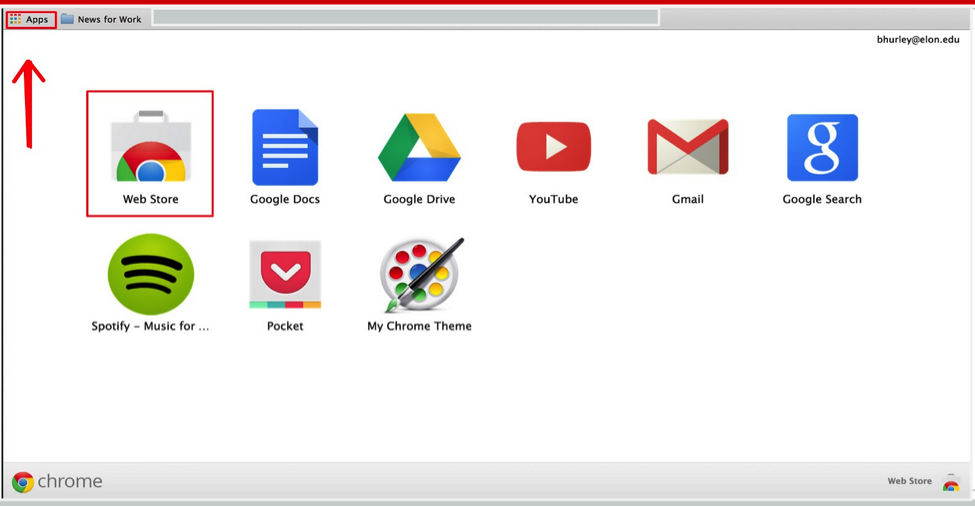Open the News for Work bookmarks folder
The height and width of the screenshot is (507, 975).
[x=101, y=19]
